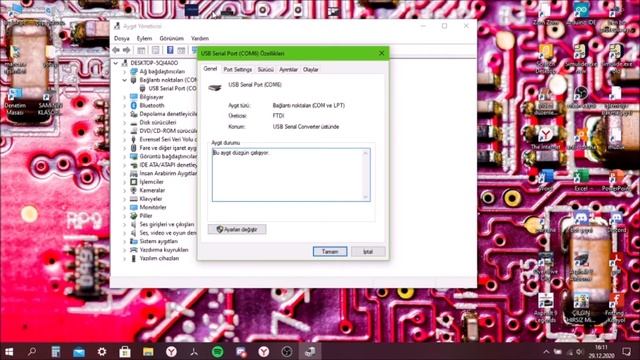Expand the Monitörler node
Viewport: 640px width, 360px height.
pos(125,207)
